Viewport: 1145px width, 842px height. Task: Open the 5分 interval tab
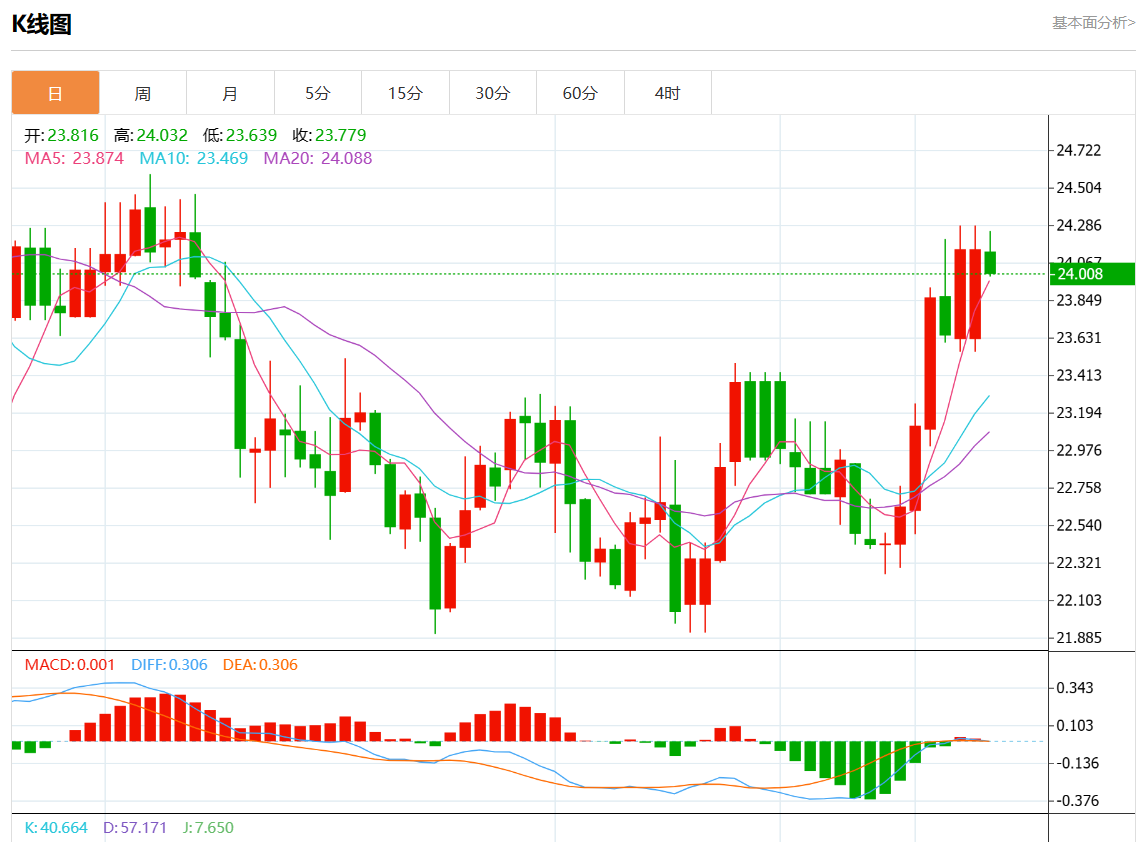(x=318, y=93)
